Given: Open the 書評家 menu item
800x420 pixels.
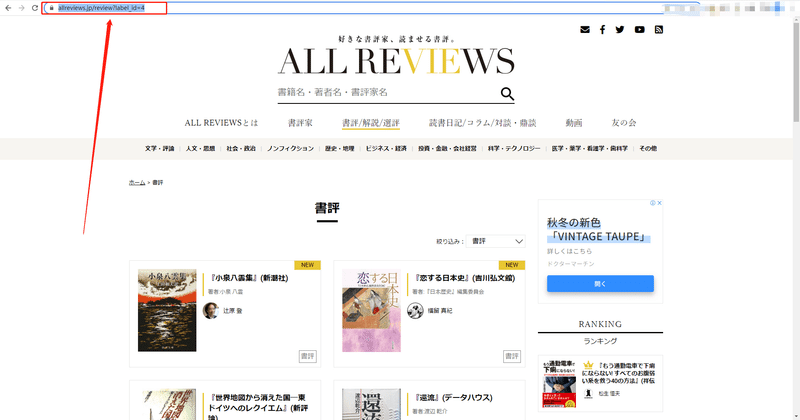Looking at the screenshot, I should [x=300, y=122].
